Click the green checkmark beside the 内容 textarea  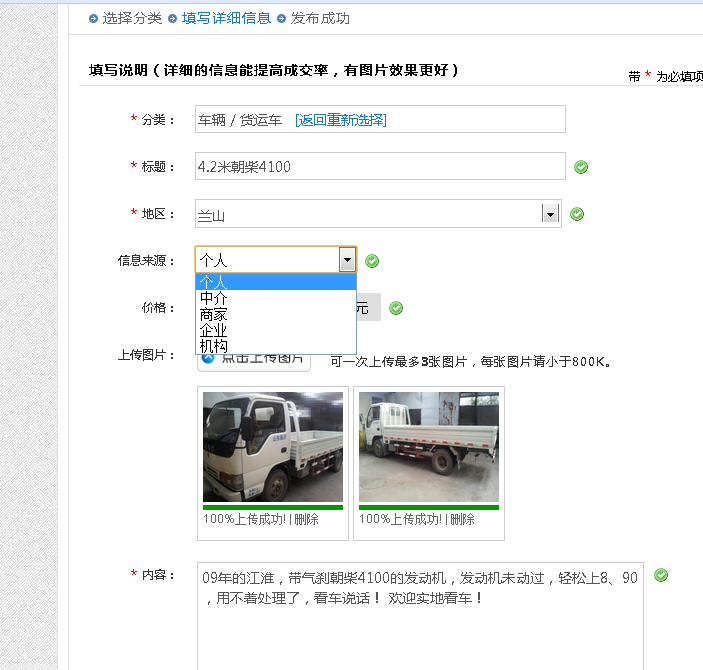click(x=660, y=575)
